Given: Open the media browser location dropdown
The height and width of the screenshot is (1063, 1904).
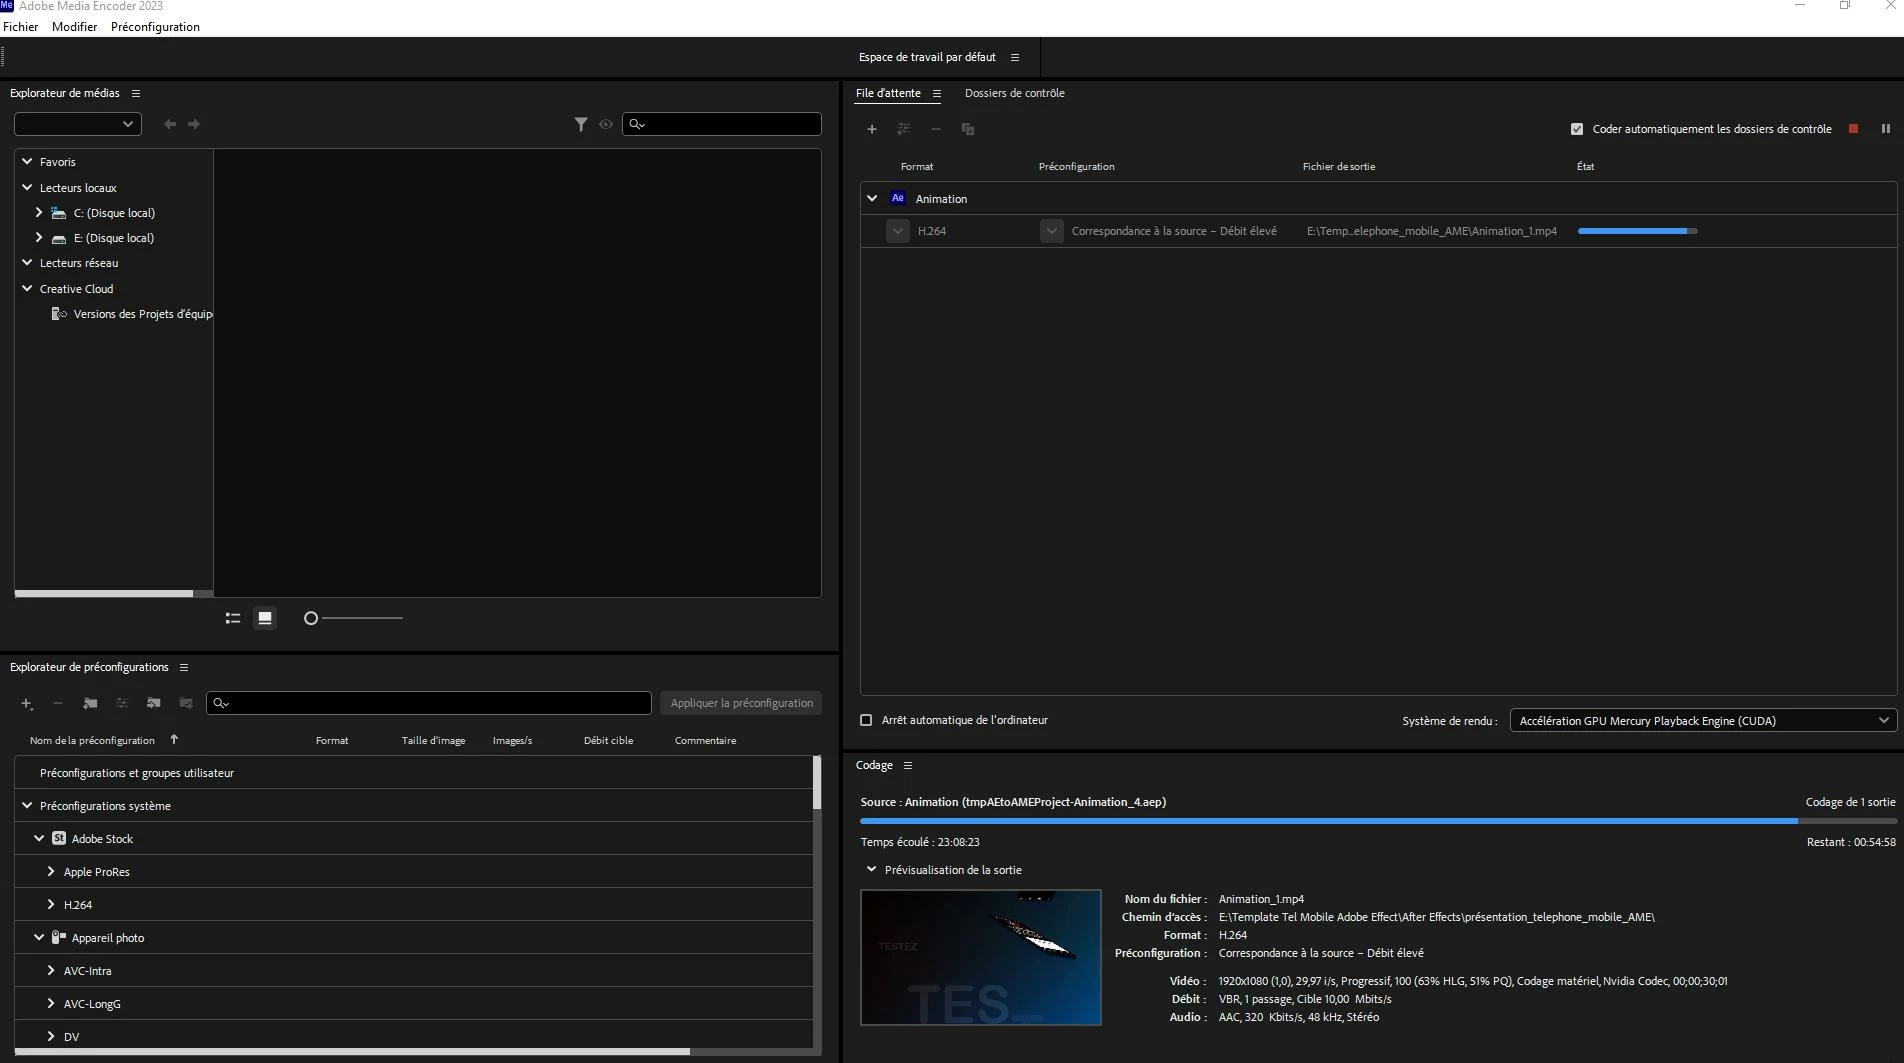Looking at the screenshot, I should pos(78,124).
